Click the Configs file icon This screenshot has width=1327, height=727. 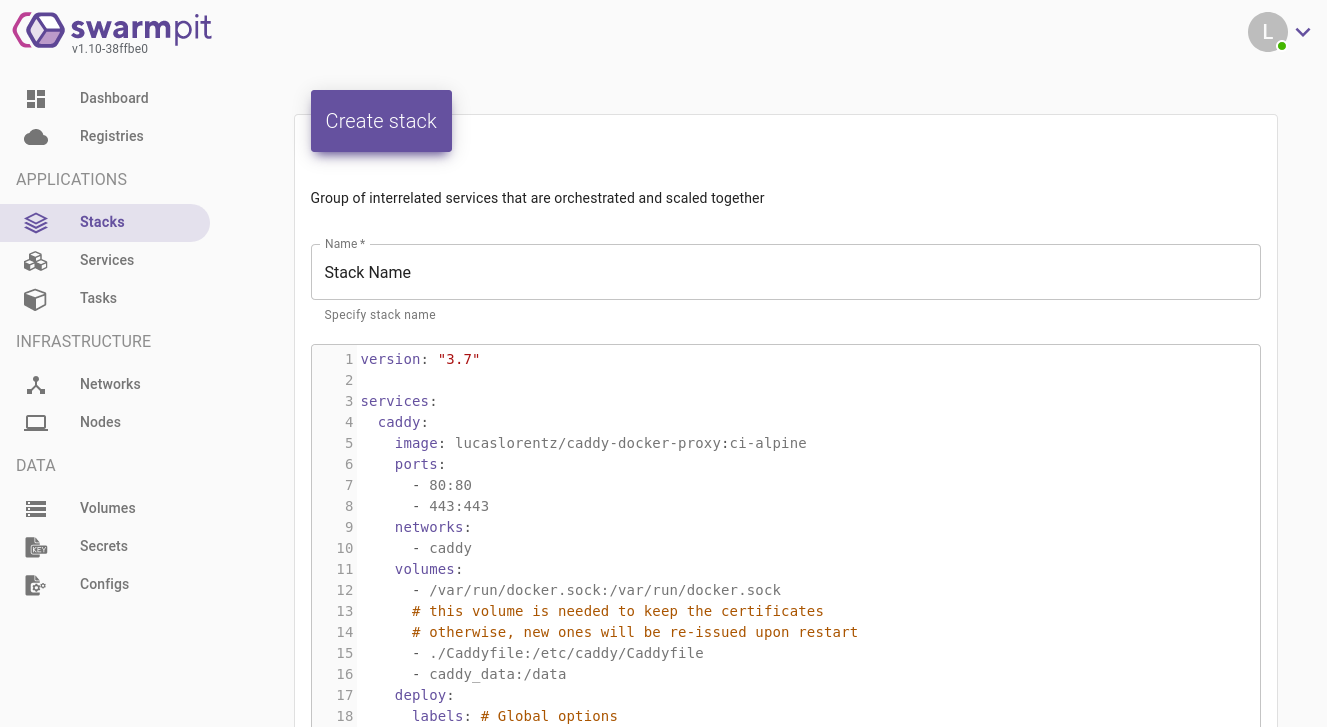(36, 584)
